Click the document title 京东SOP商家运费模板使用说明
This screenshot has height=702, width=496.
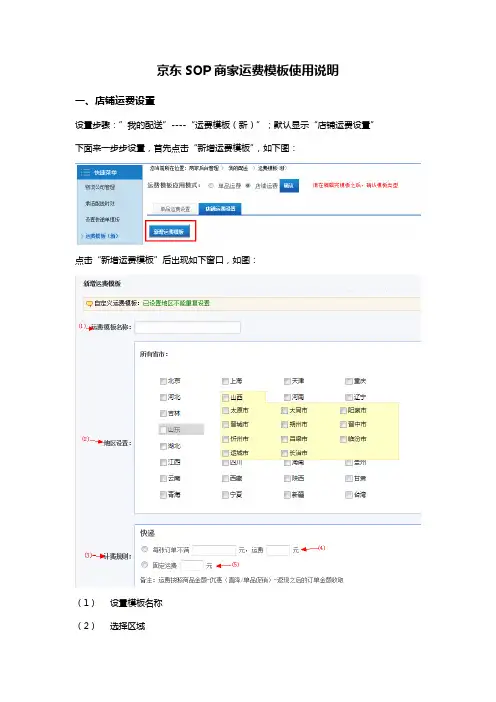(248, 70)
